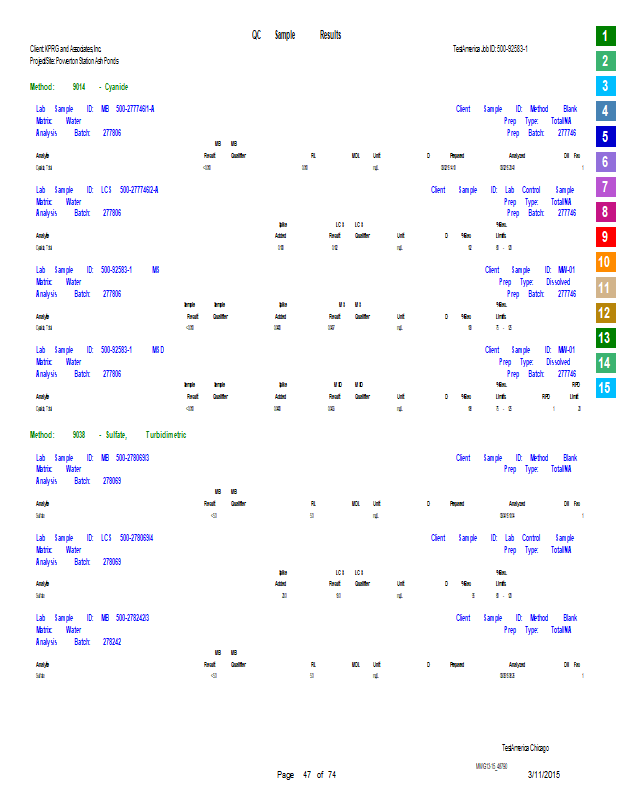Select the purple tab numbered 7
The height and width of the screenshot is (800, 618).
click(x=604, y=187)
